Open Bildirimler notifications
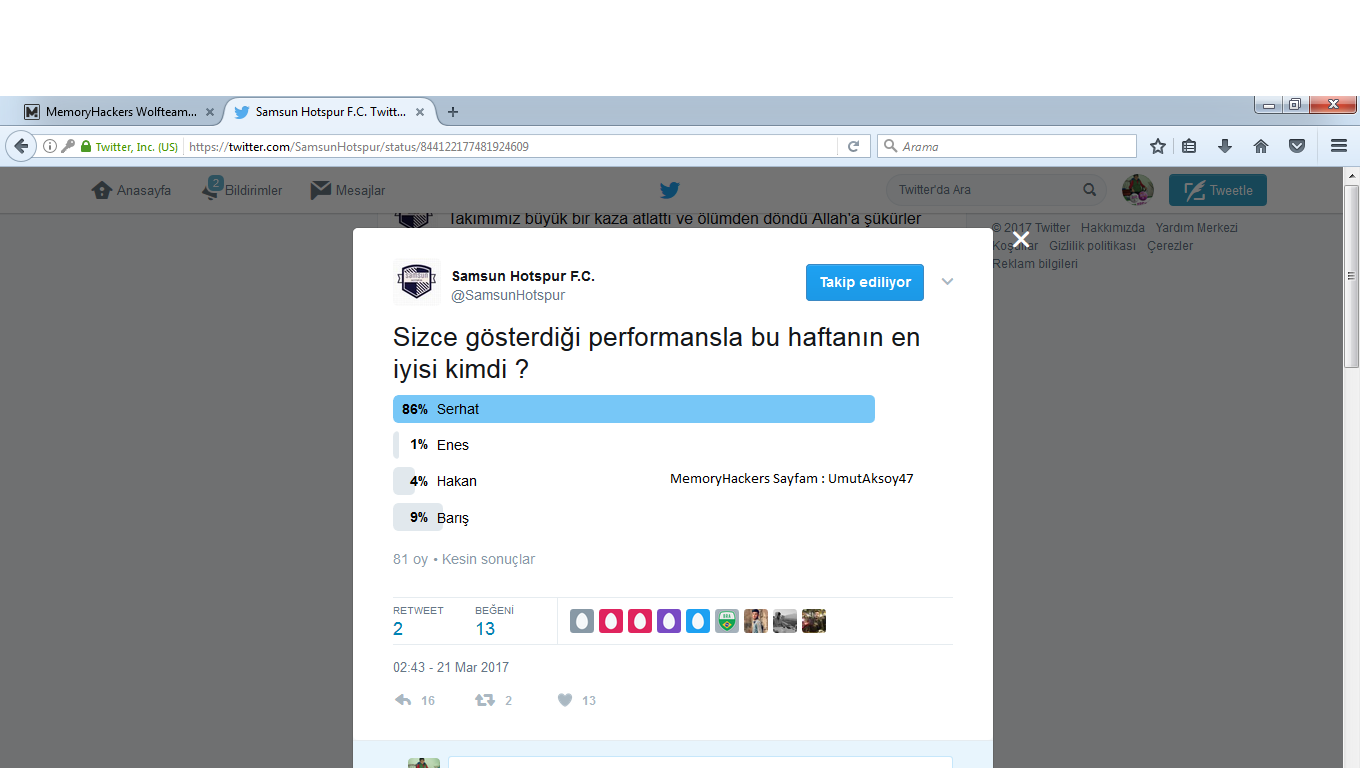 [242, 189]
